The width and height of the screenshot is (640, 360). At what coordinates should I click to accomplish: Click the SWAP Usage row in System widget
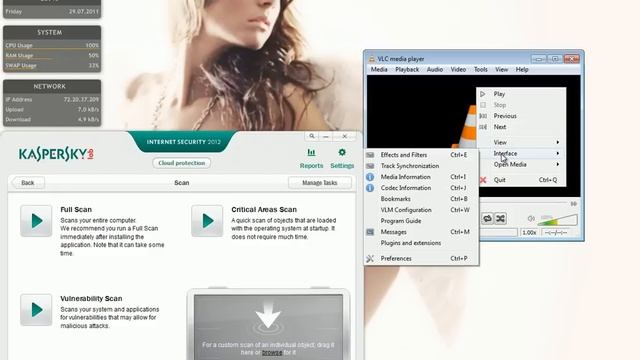pos(52,65)
